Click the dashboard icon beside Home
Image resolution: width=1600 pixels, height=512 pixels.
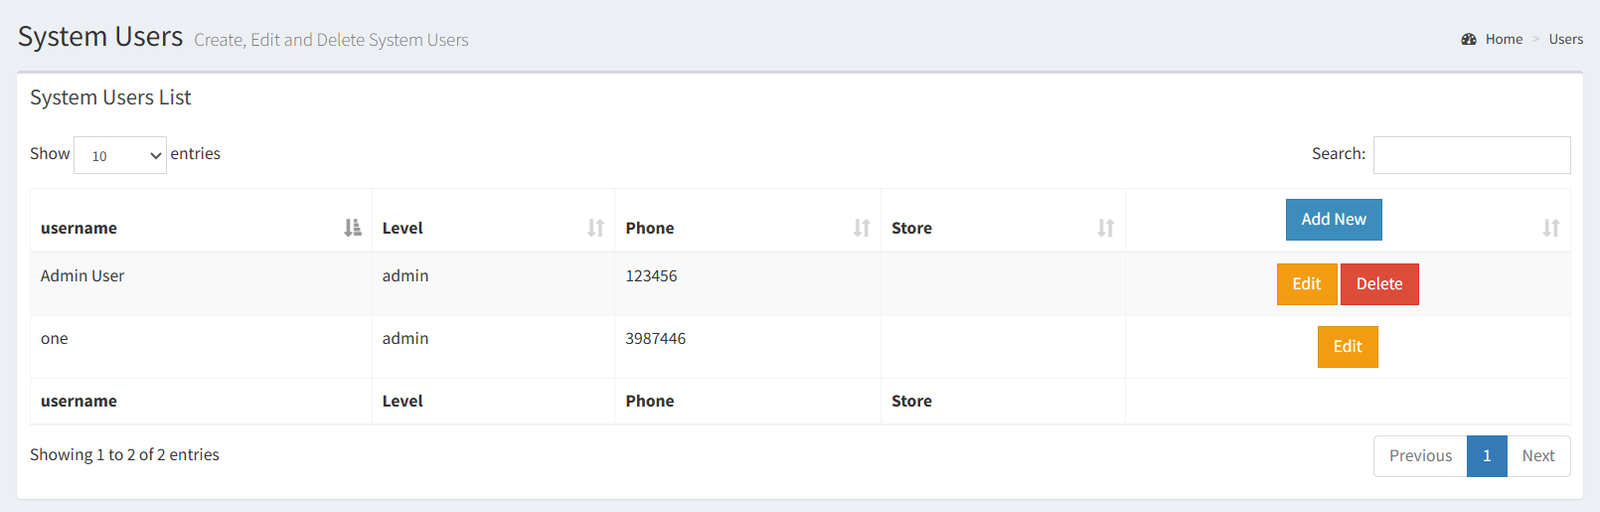point(1469,39)
